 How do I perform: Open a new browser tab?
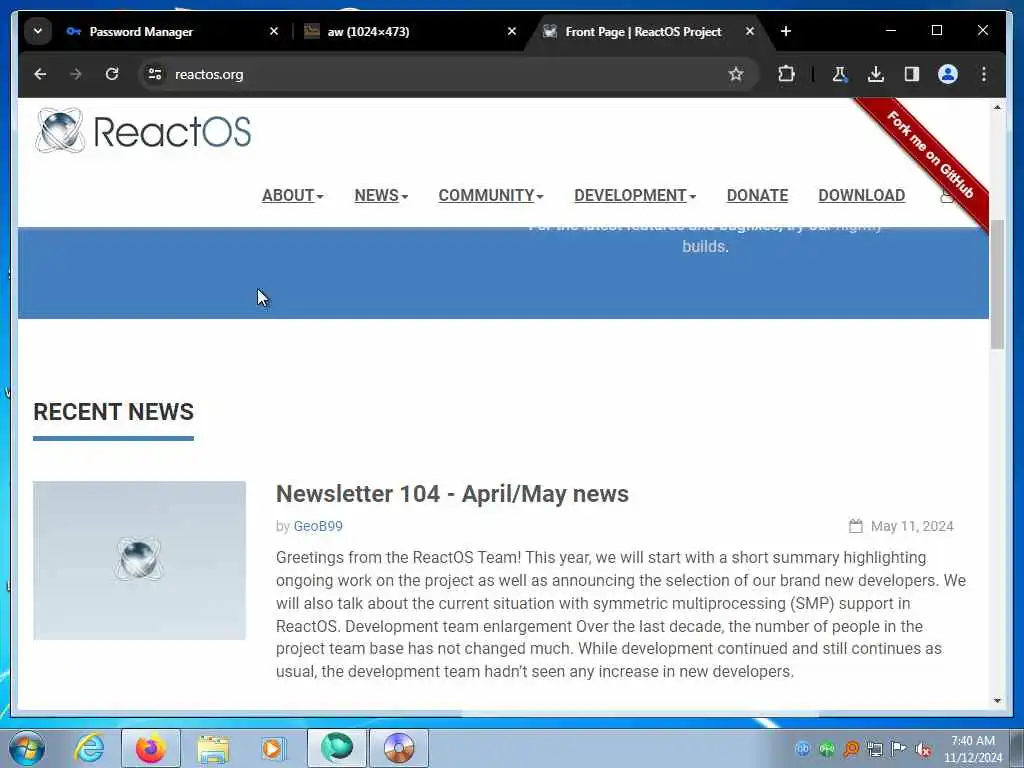[x=786, y=31]
